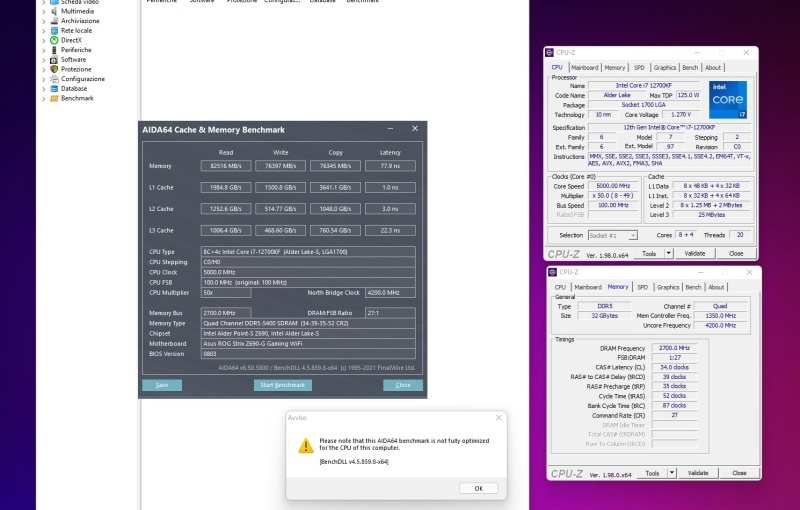This screenshot has width=800, height=510.
Task: Click the Core Speed 5000.00 MHz value
Action: [x=613, y=186]
